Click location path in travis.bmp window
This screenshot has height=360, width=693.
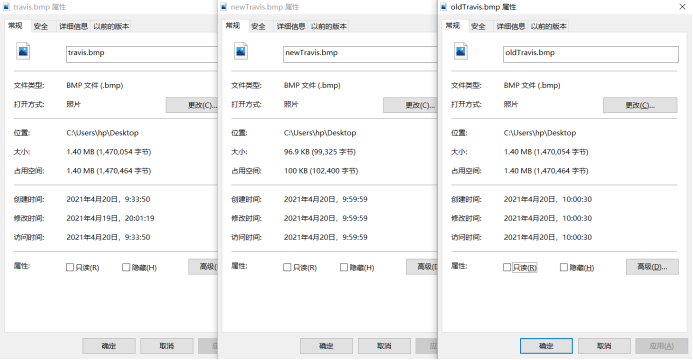tap(103, 133)
